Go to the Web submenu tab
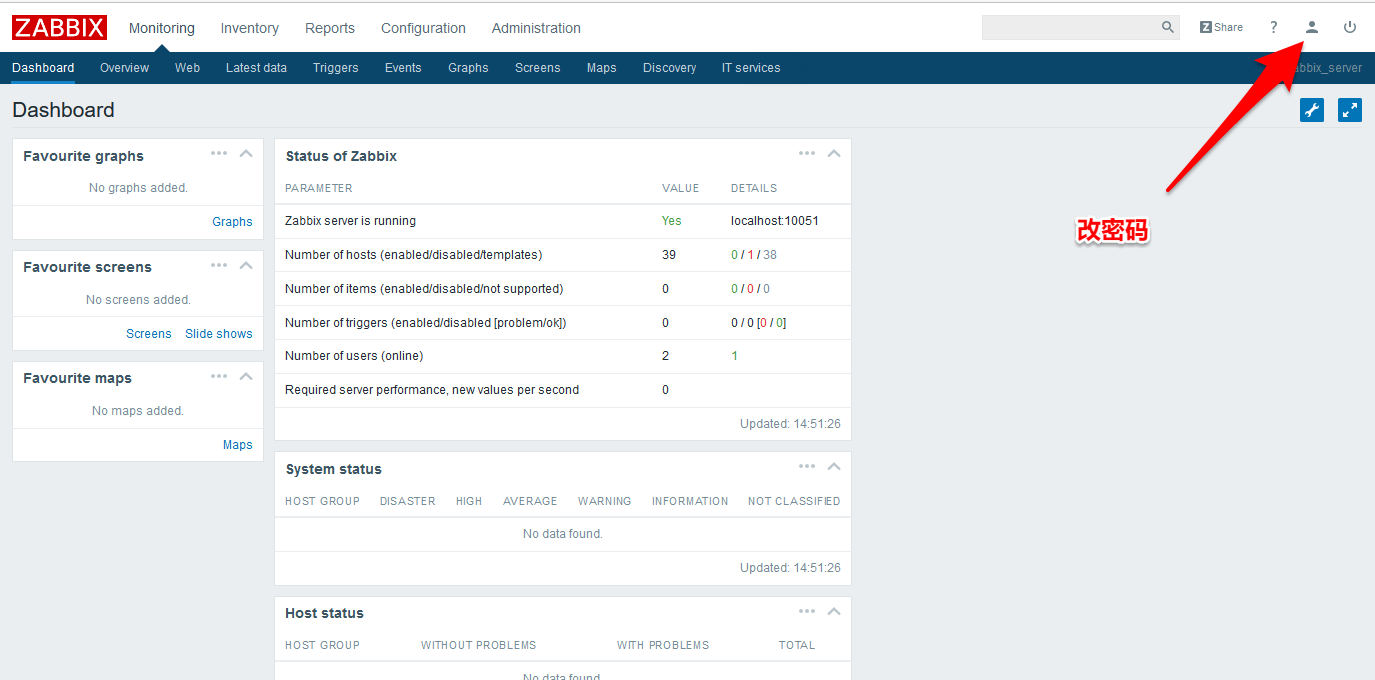This screenshot has height=680, width=1375. click(x=187, y=68)
